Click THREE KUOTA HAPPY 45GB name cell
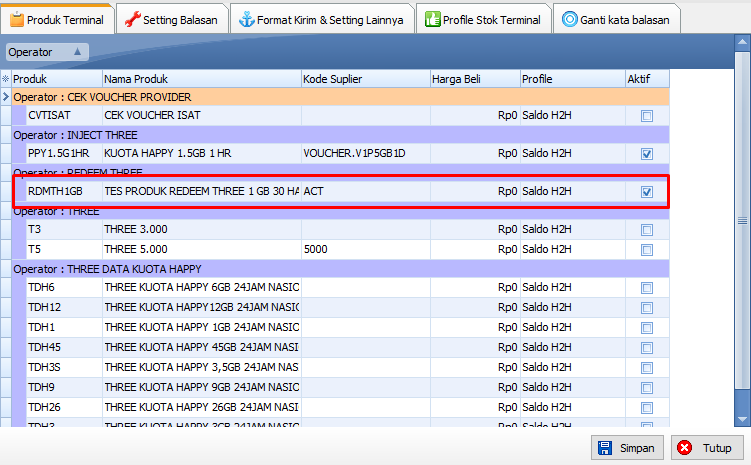The height and width of the screenshot is (465, 751). 202,347
